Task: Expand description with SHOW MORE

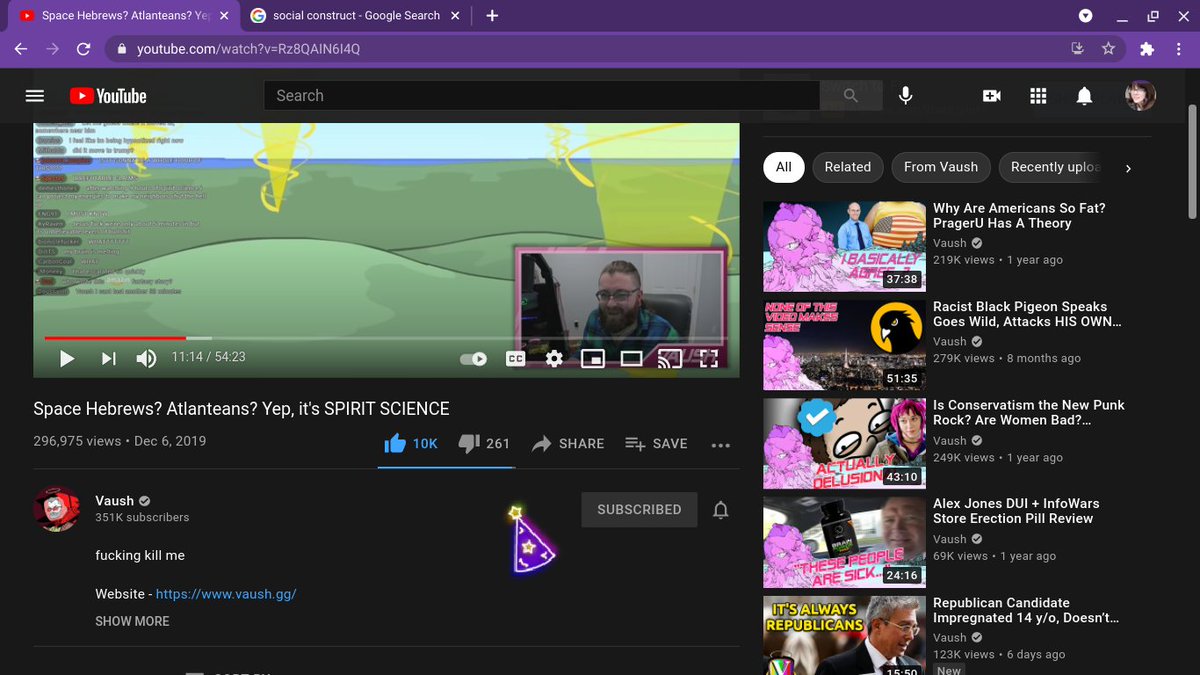Action: (x=132, y=621)
